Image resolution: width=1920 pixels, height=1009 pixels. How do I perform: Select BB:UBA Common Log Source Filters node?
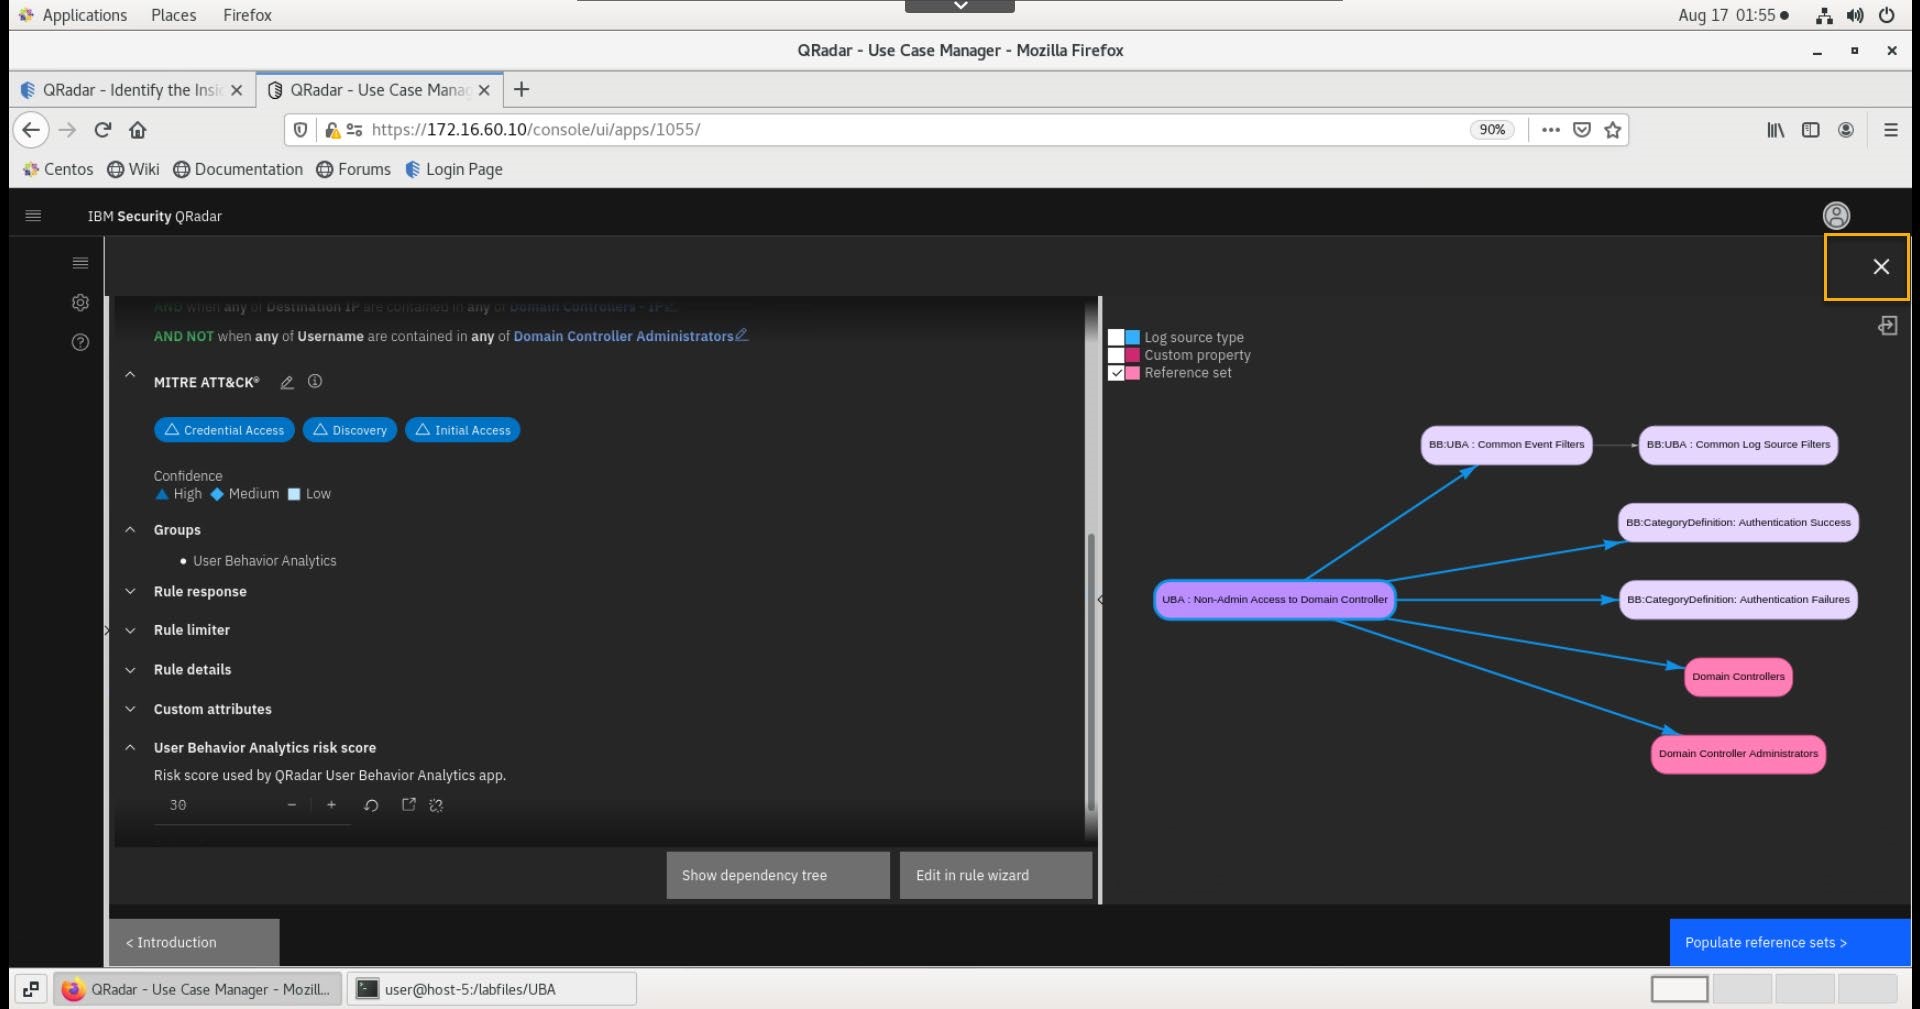coord(1738,445)
